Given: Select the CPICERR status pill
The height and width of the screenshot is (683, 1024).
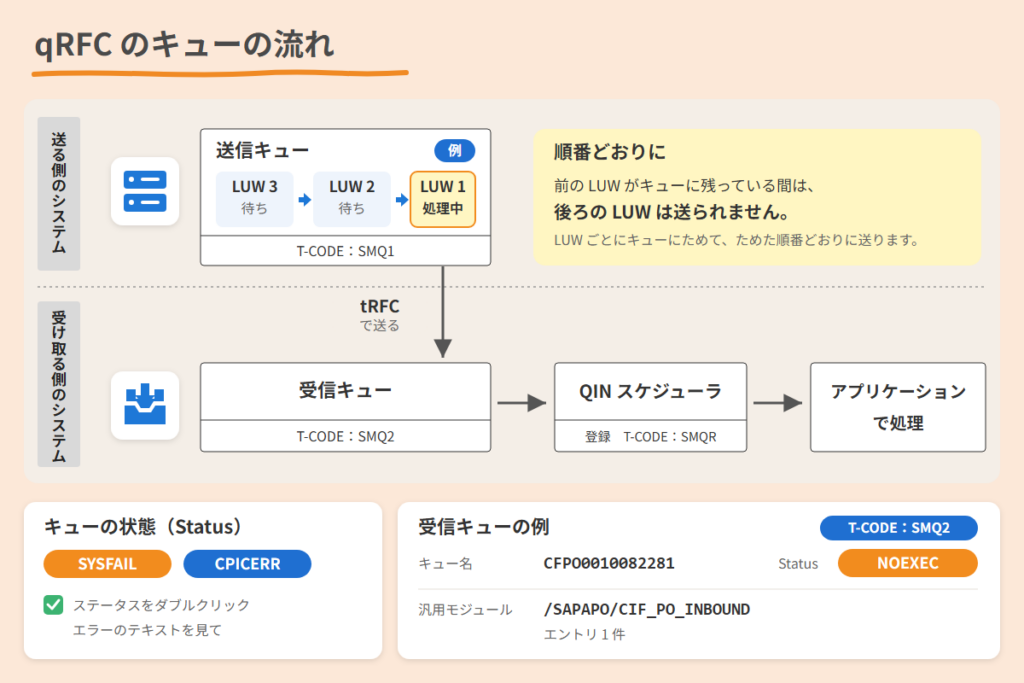Looking at the screenshot, I should click(248, 564).
